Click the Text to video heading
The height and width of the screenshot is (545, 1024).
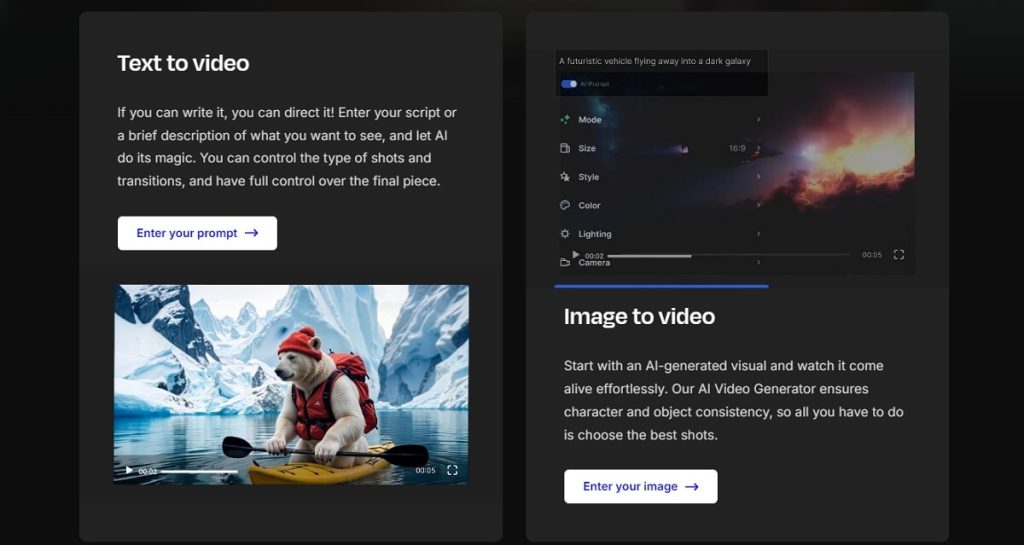click(183, 63)
